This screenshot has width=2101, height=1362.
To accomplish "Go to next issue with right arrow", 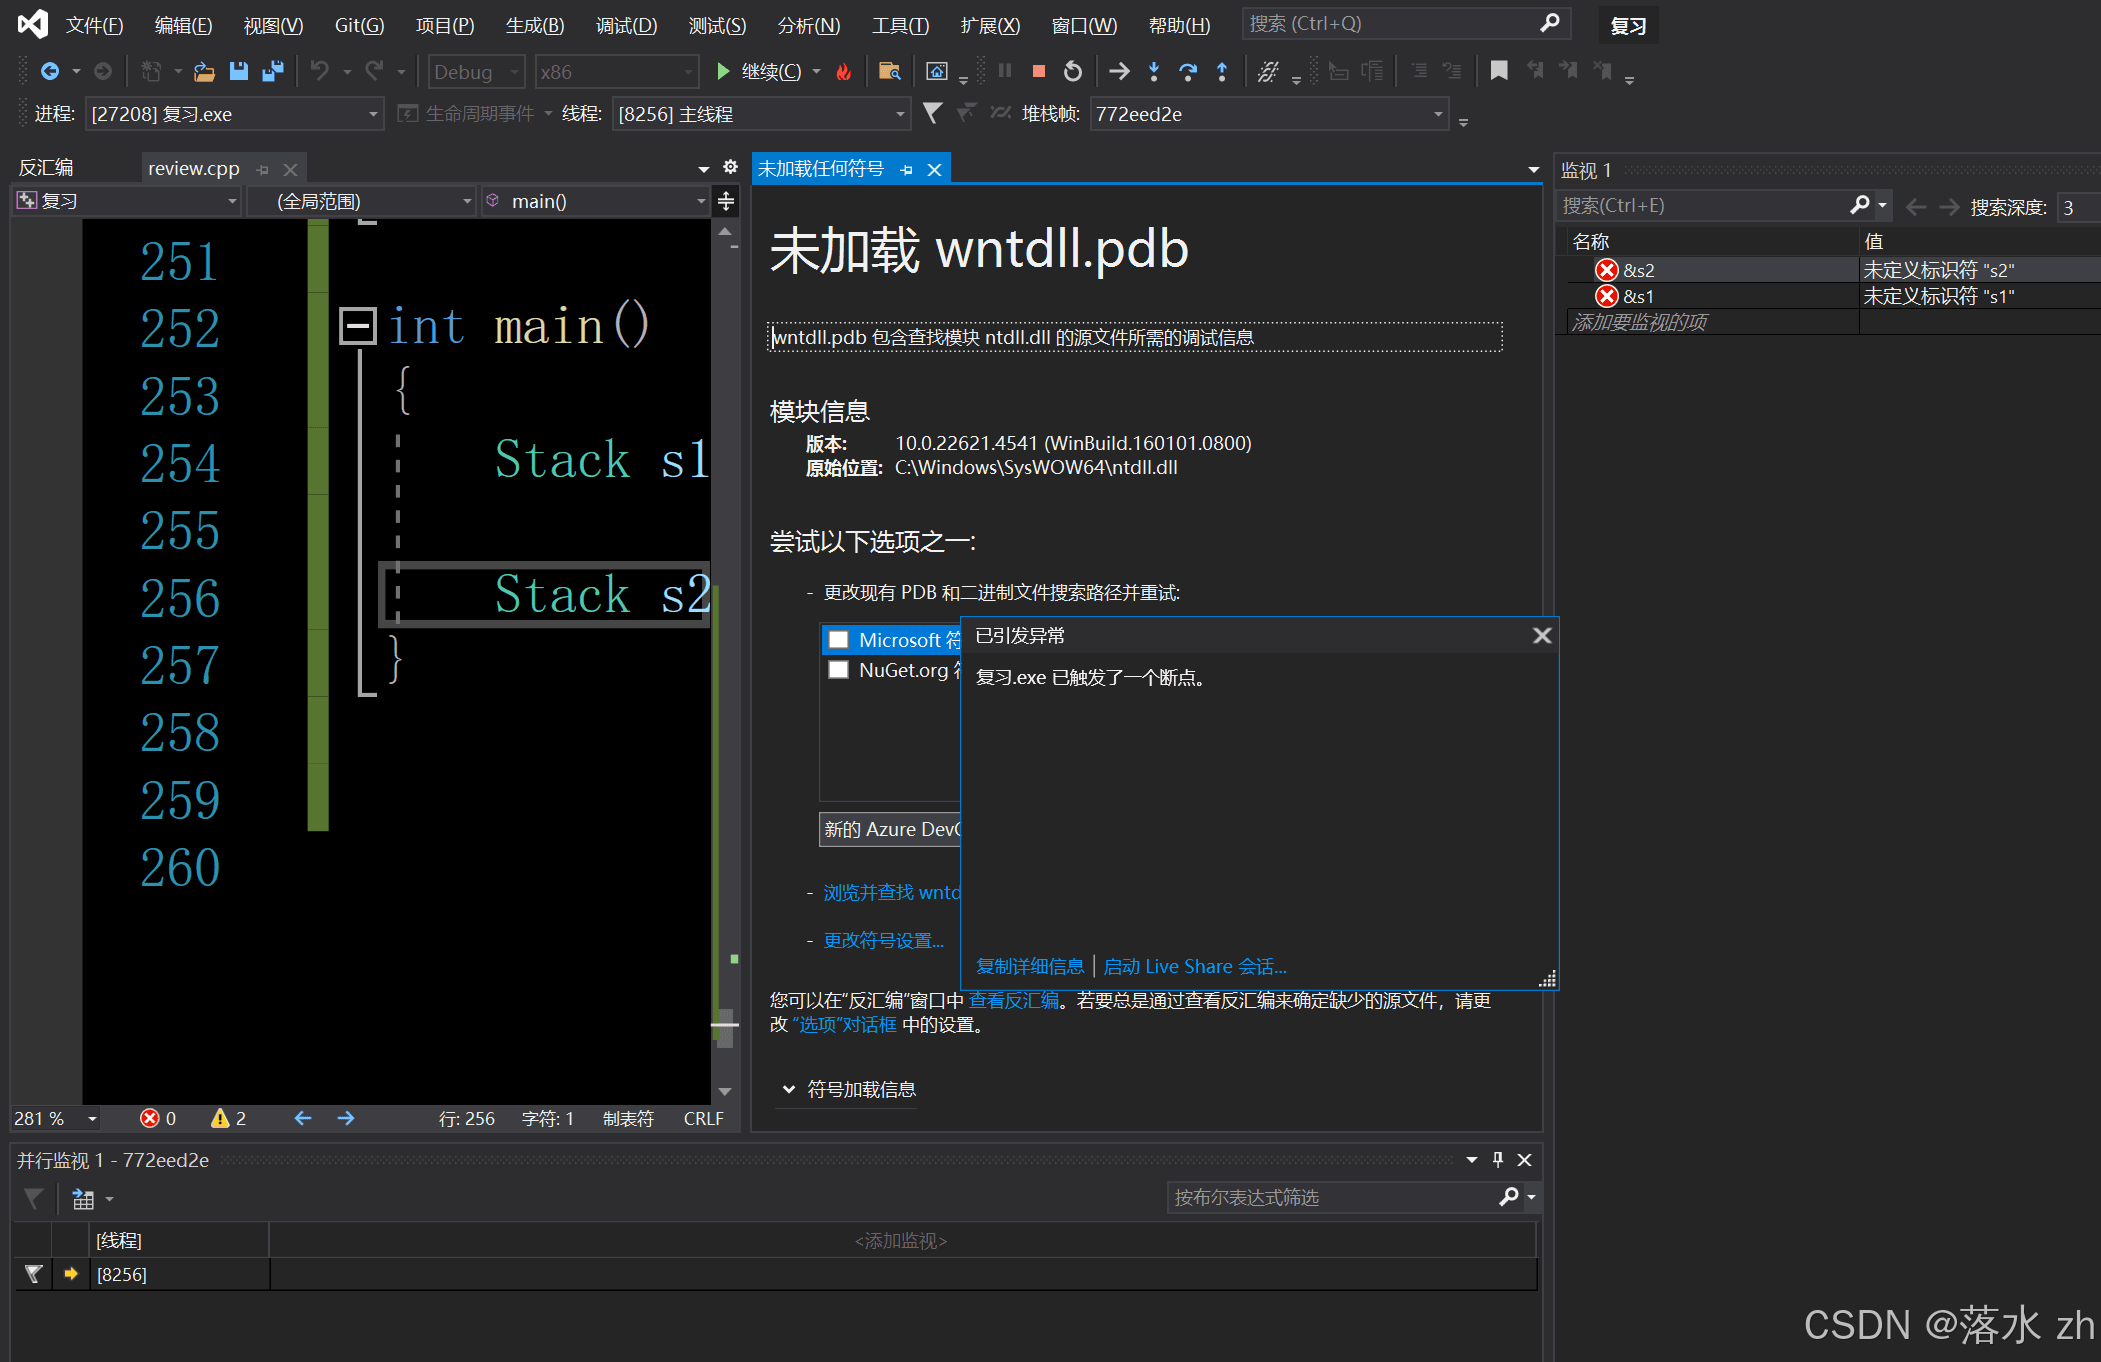I will [346, 1118].
